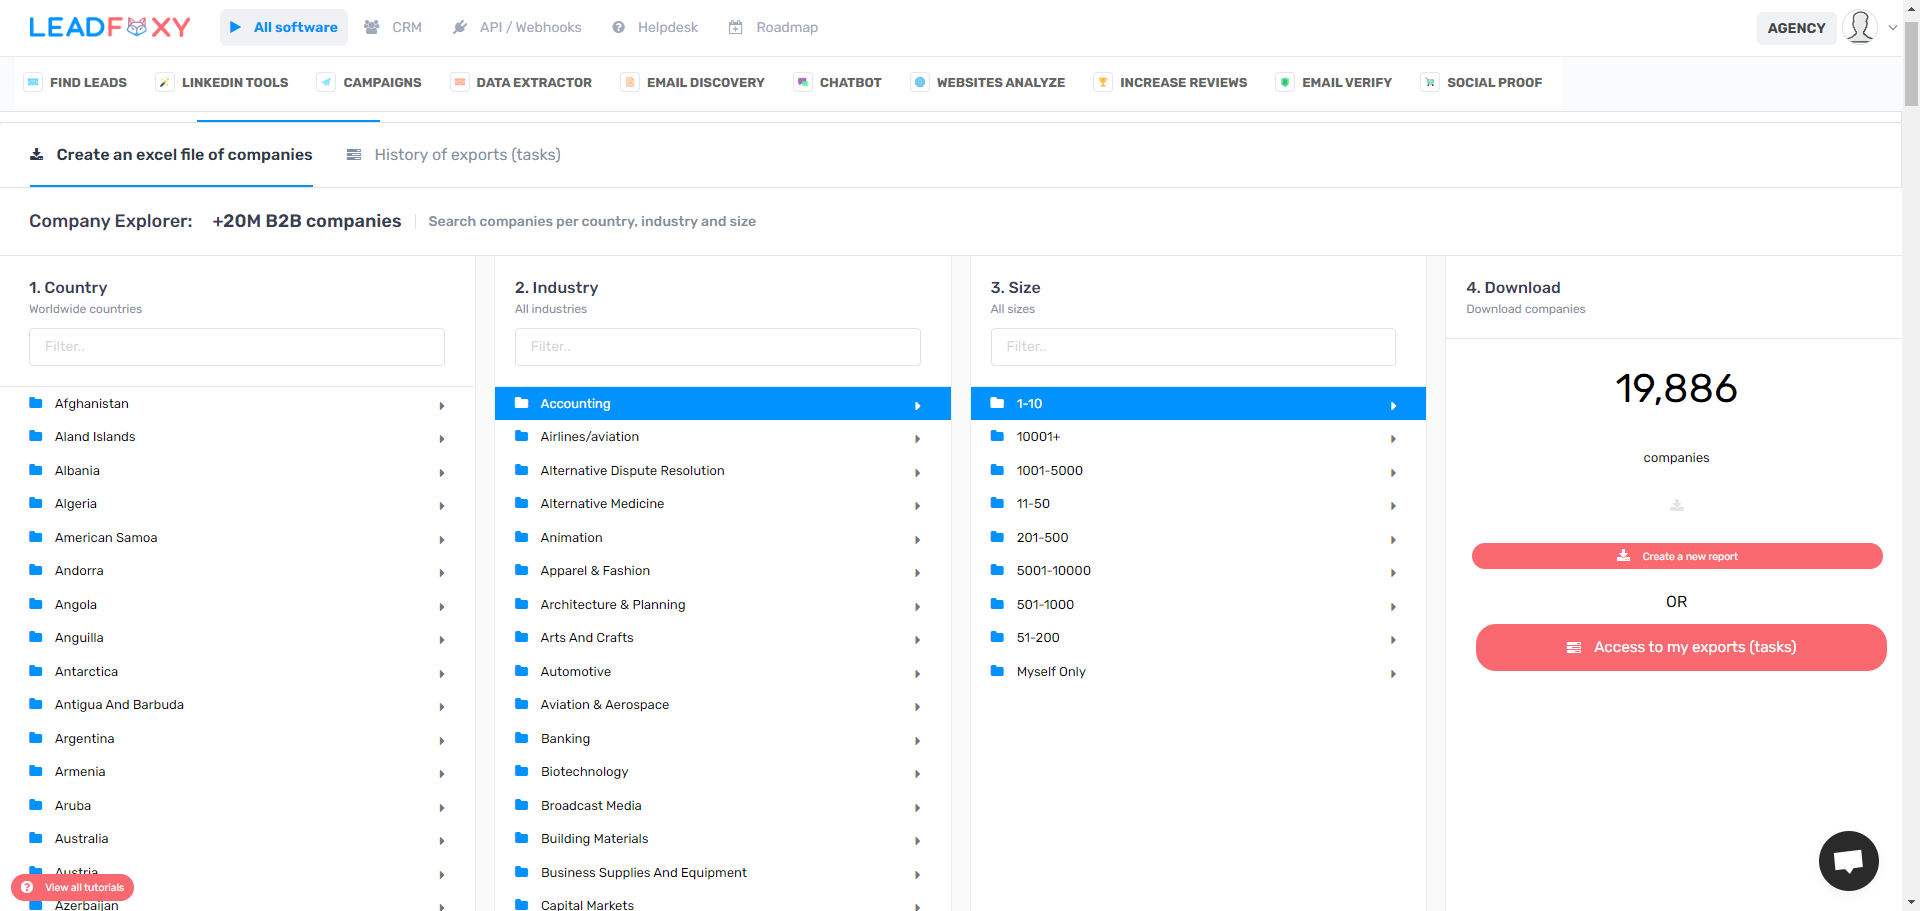Click View all tutorials button
This screenshot has height=911, width=1920.
tap(72, 887)
